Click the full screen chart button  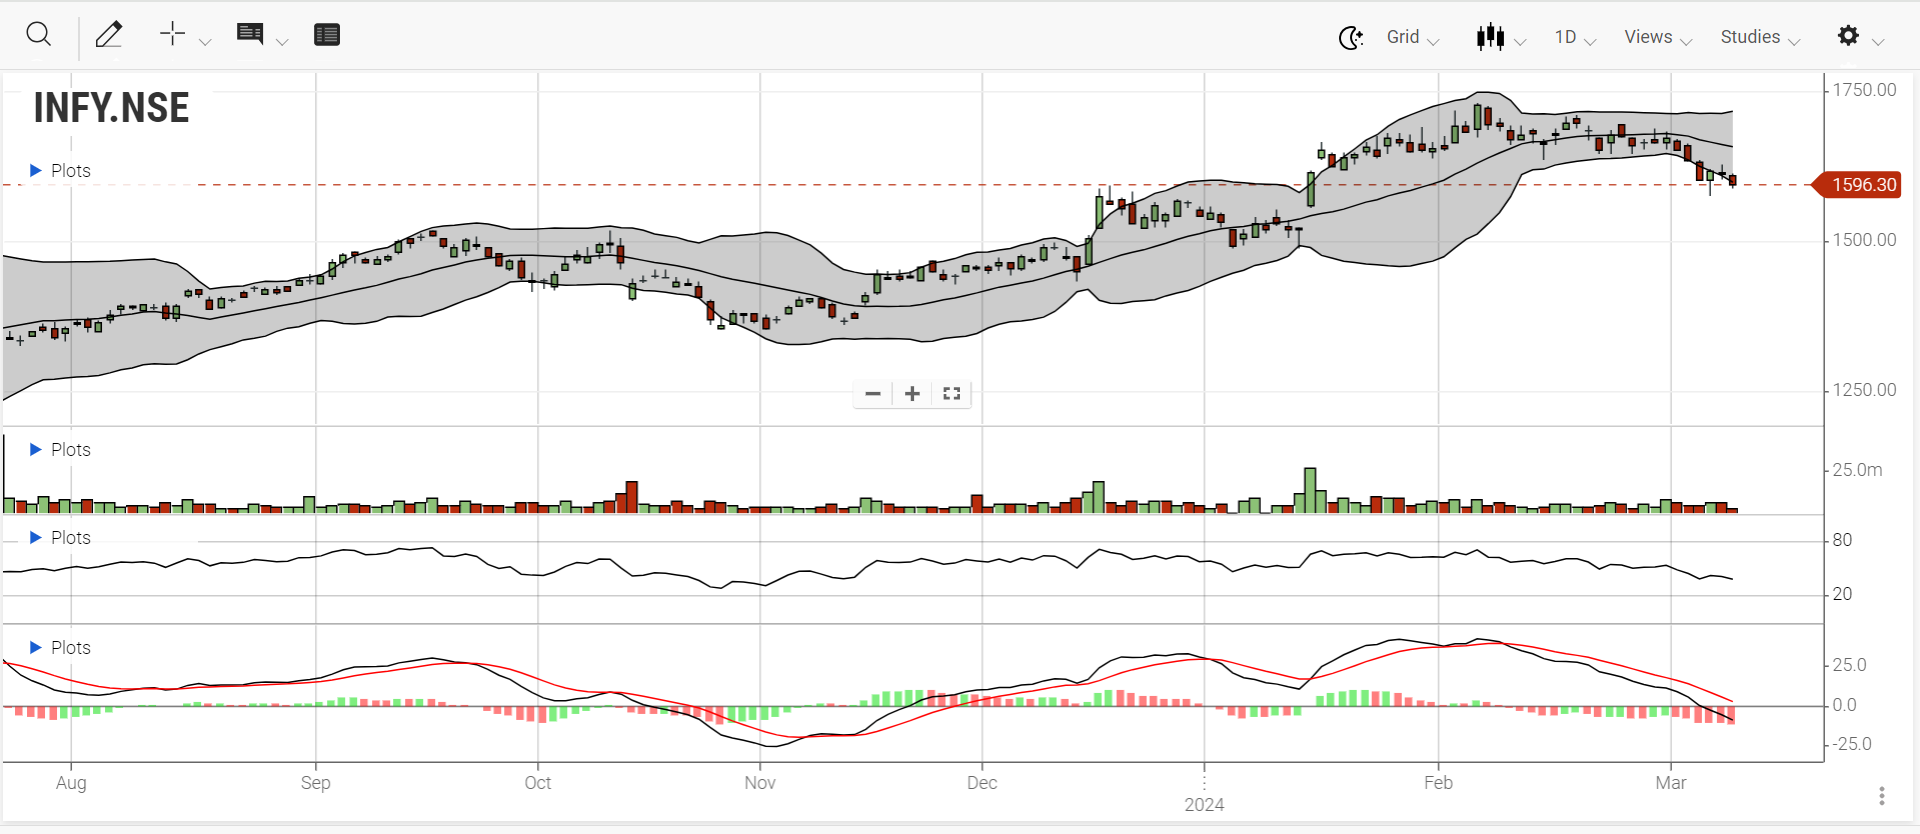click(952, 394)
